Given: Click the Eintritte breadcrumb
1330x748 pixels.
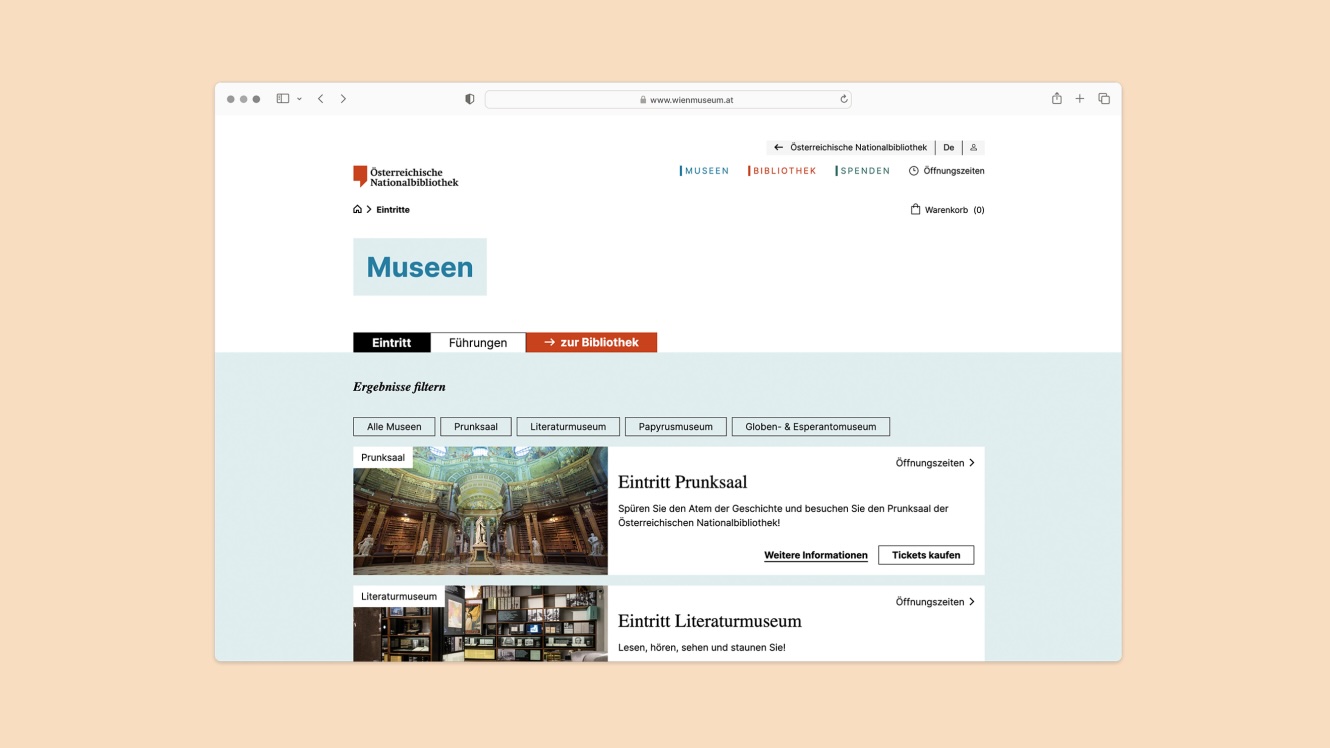Looking at the screenshot, I should click(x=393, y=210).
